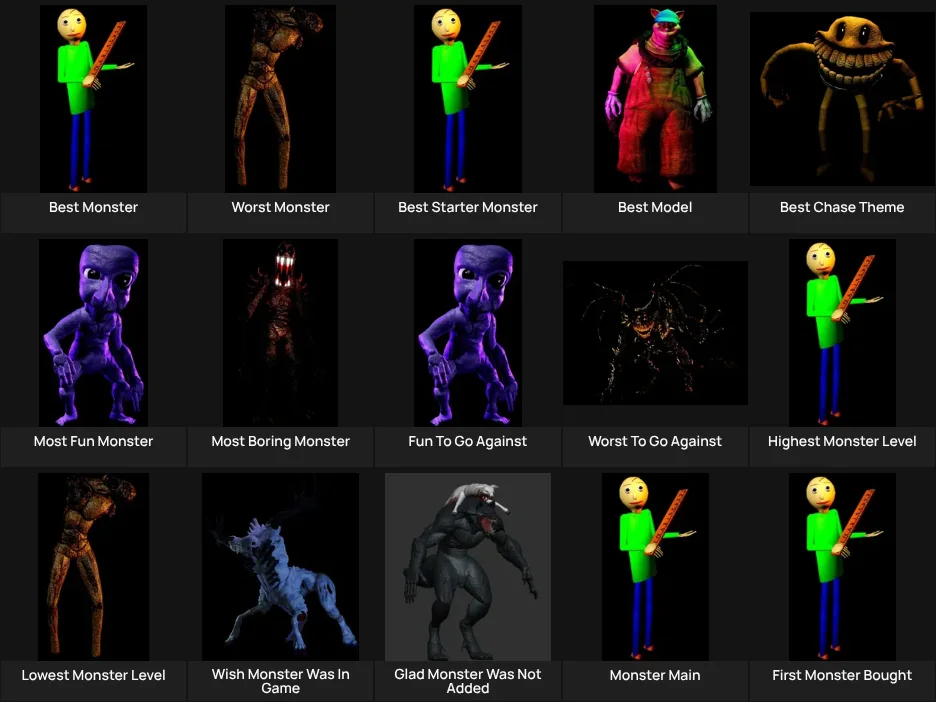Select the 'Fun To Go Against' caption
Viewport: 936px width, 702px height.
click(x=468, y=441)
